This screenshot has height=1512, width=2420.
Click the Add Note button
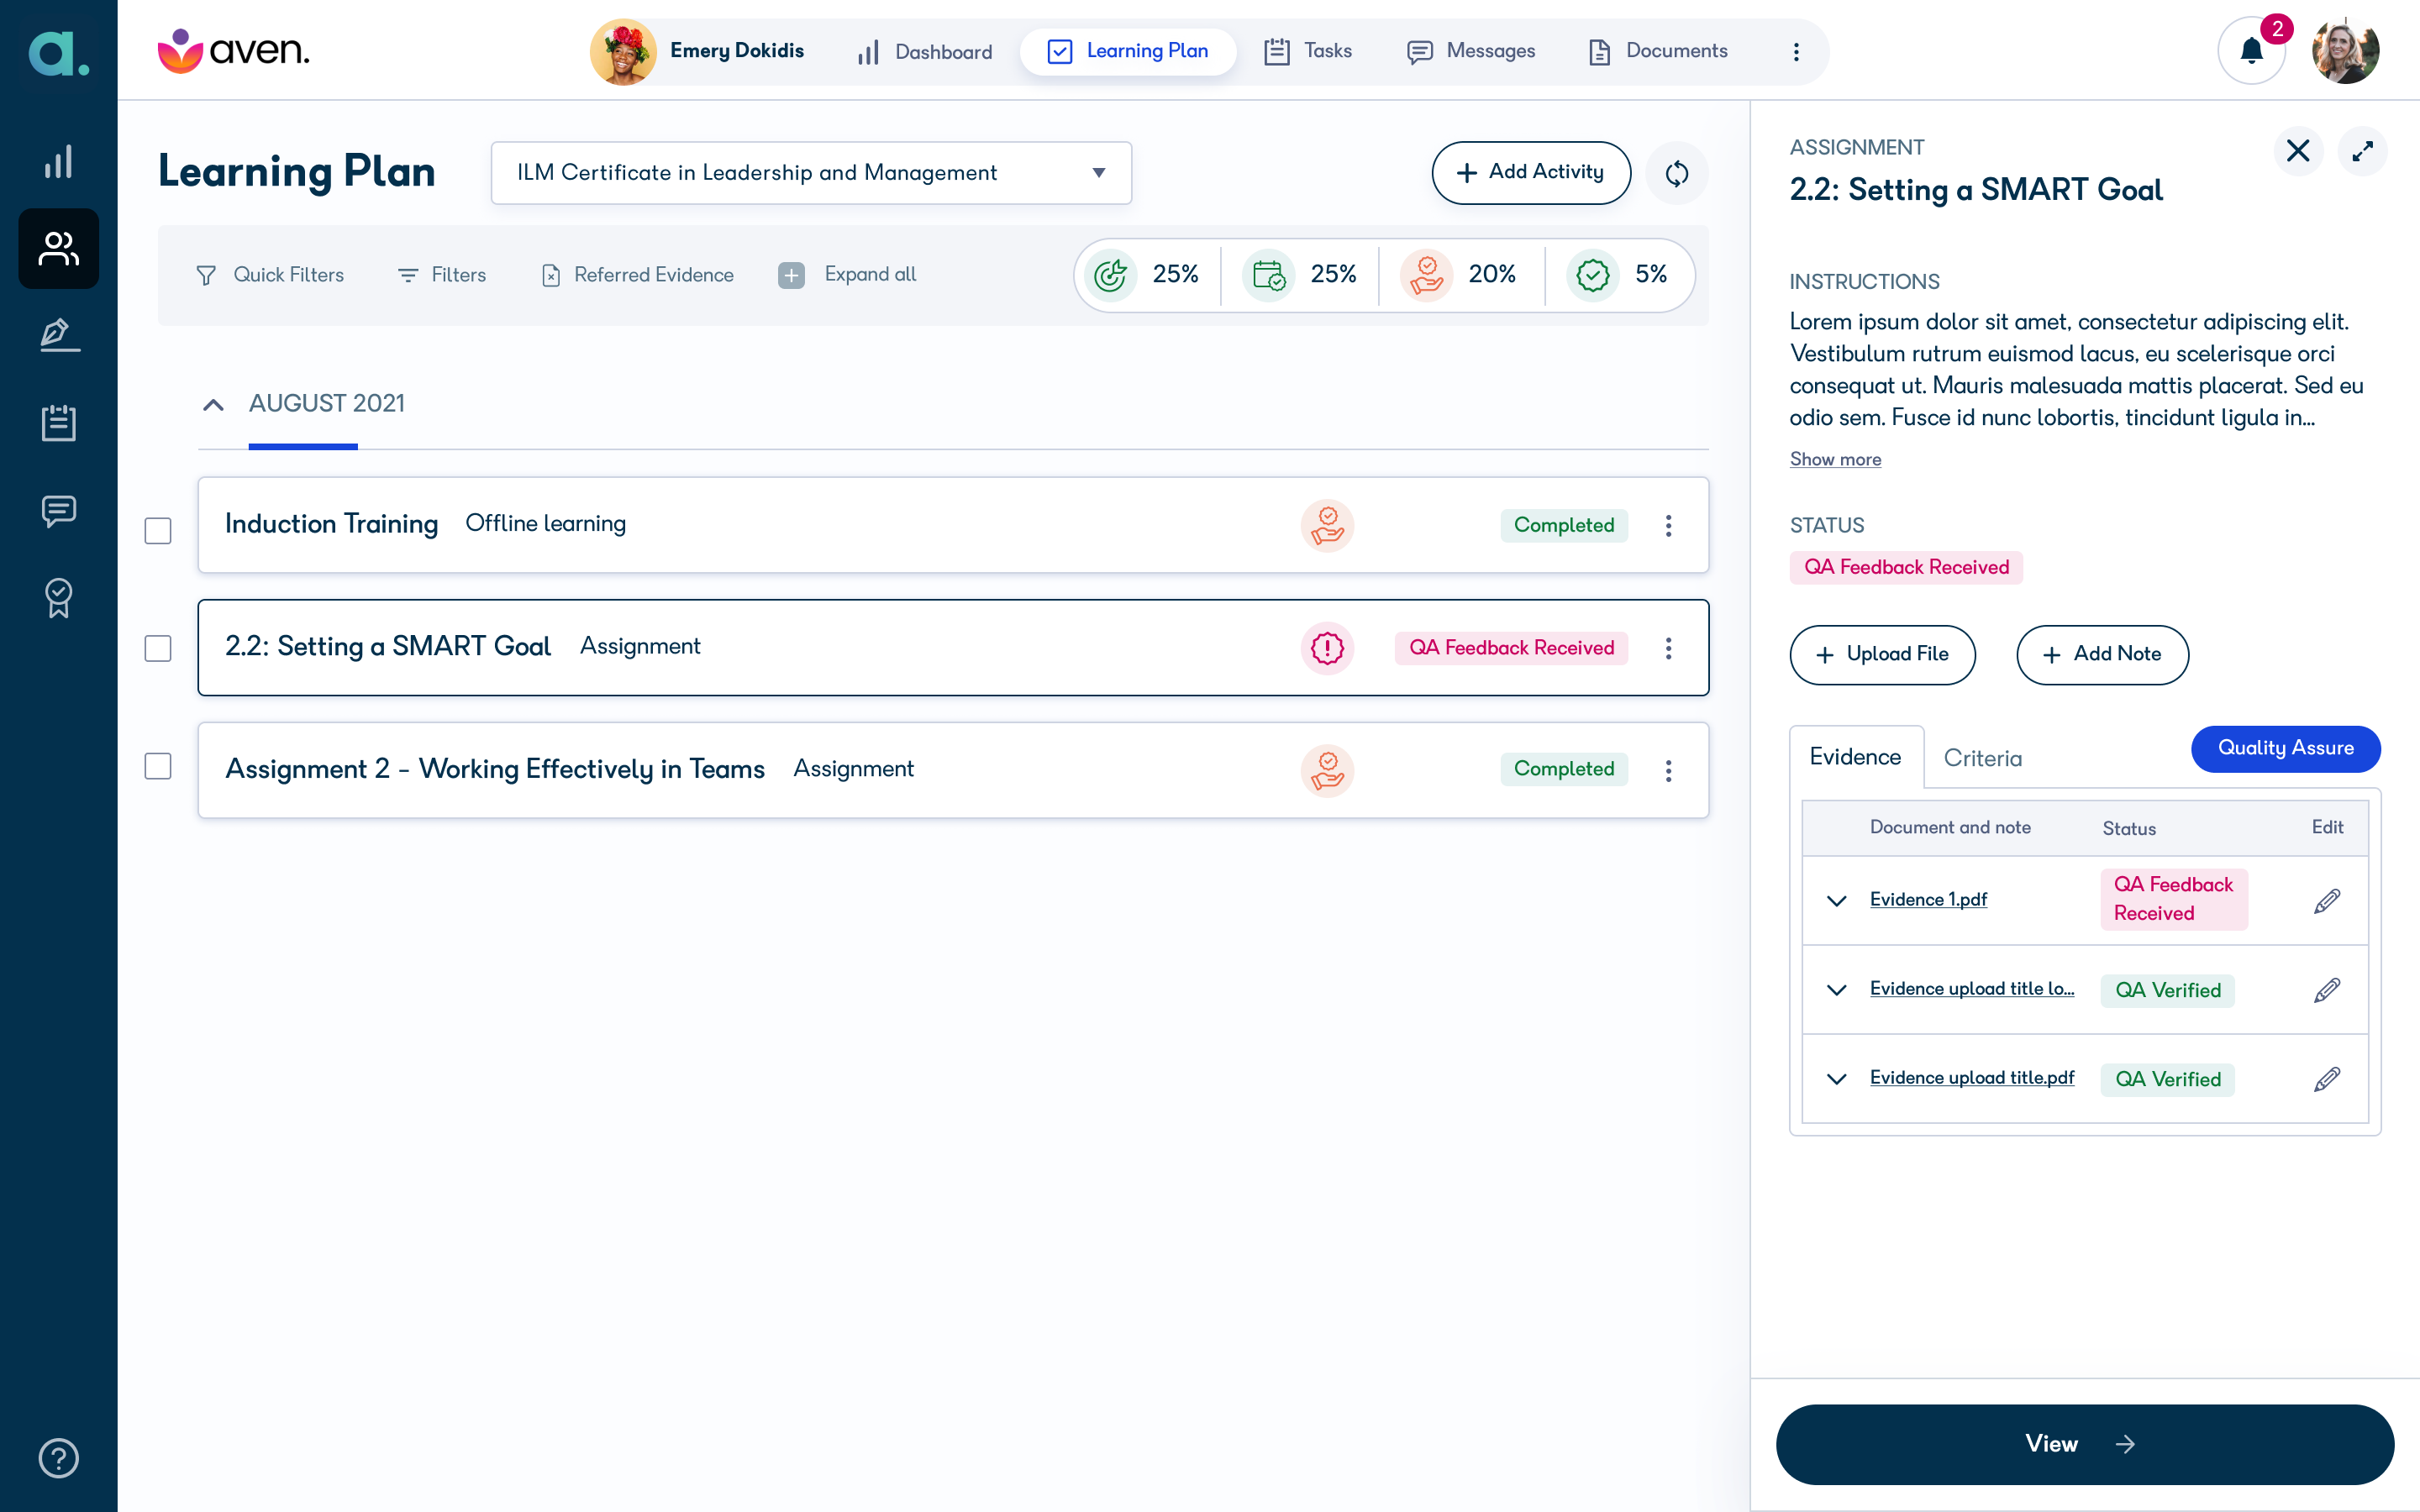pos(2102,654)
